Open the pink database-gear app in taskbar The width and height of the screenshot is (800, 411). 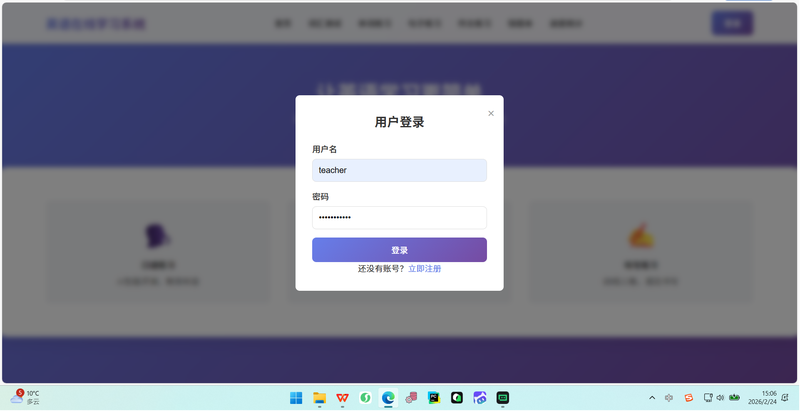(x=411, y=398)
